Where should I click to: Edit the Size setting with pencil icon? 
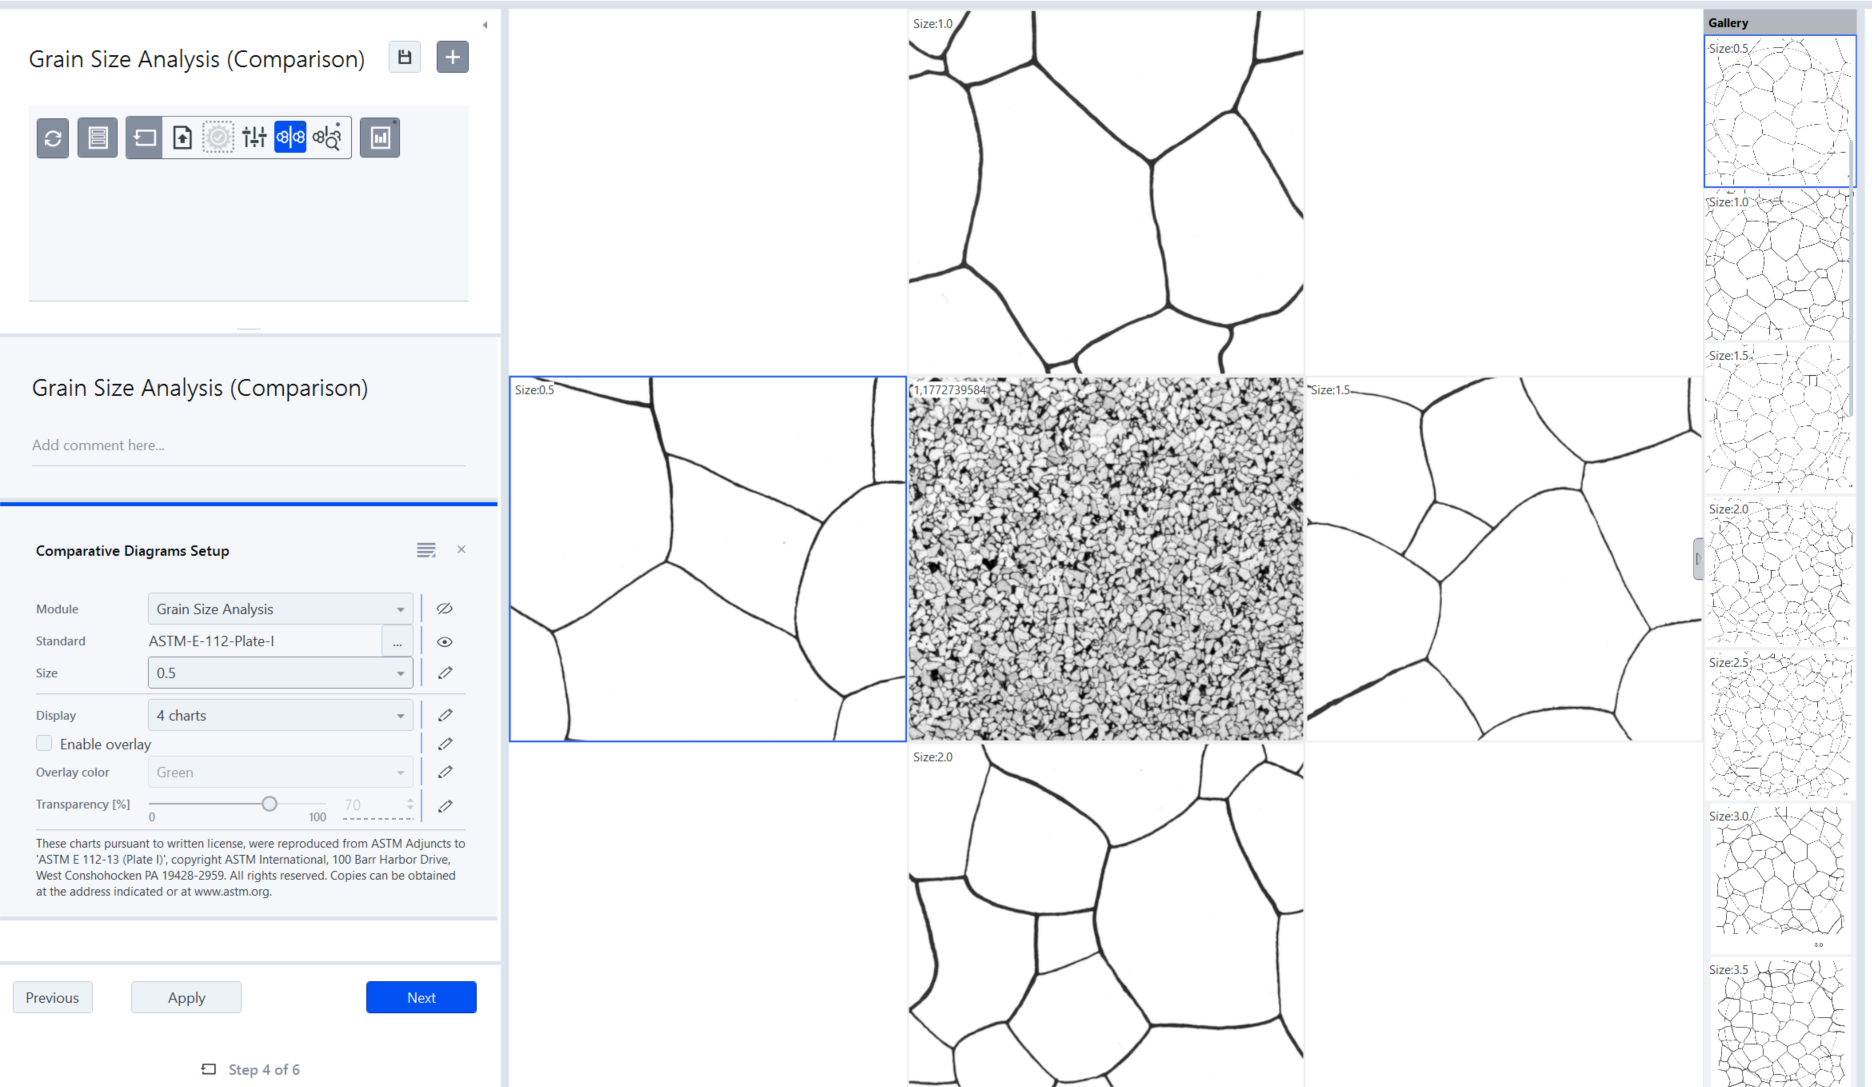coord(444,673)
